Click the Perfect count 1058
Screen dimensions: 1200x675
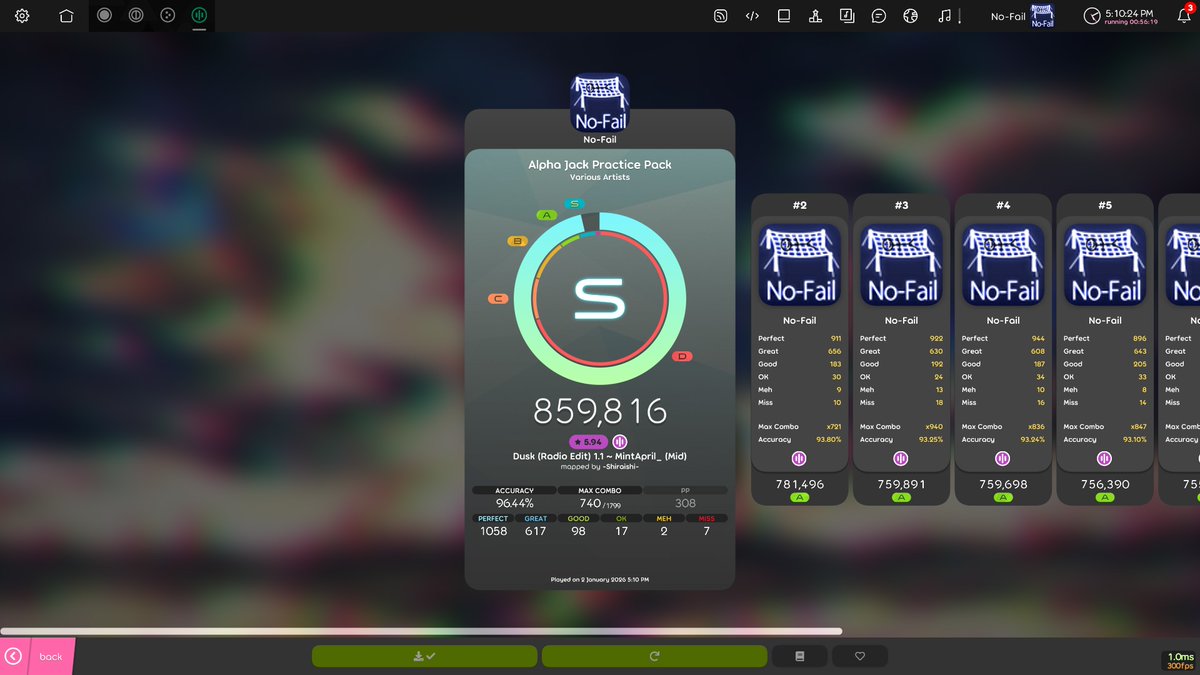[x=493, y=531]
